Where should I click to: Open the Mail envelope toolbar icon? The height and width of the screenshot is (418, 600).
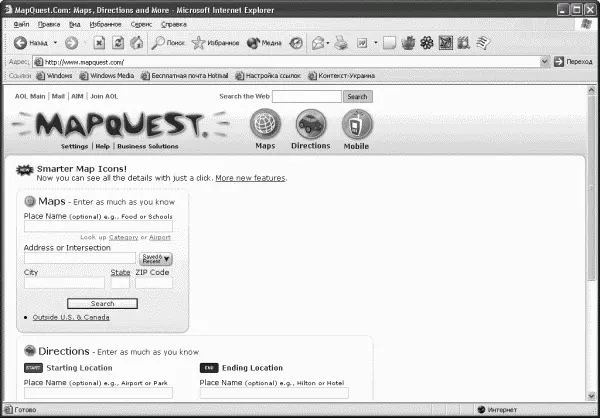pos(318,43)
